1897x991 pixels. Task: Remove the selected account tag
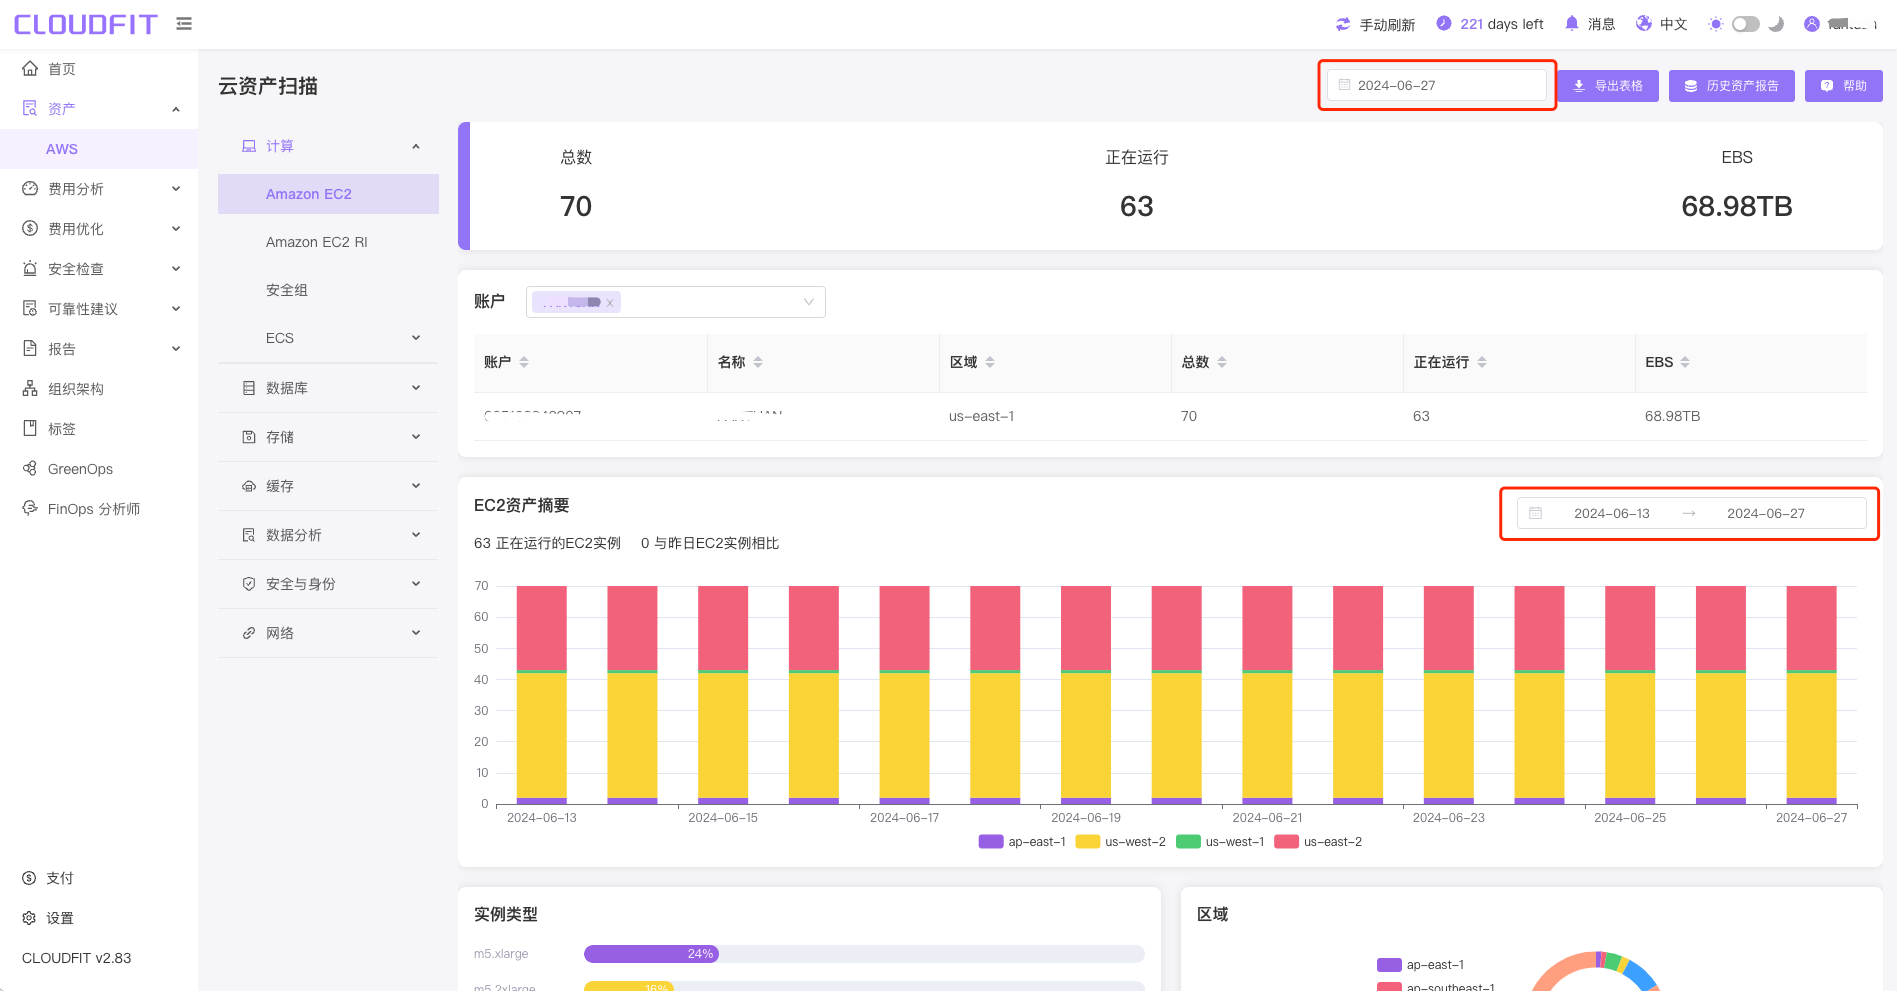pyautogui.click(x=610, y=303)
